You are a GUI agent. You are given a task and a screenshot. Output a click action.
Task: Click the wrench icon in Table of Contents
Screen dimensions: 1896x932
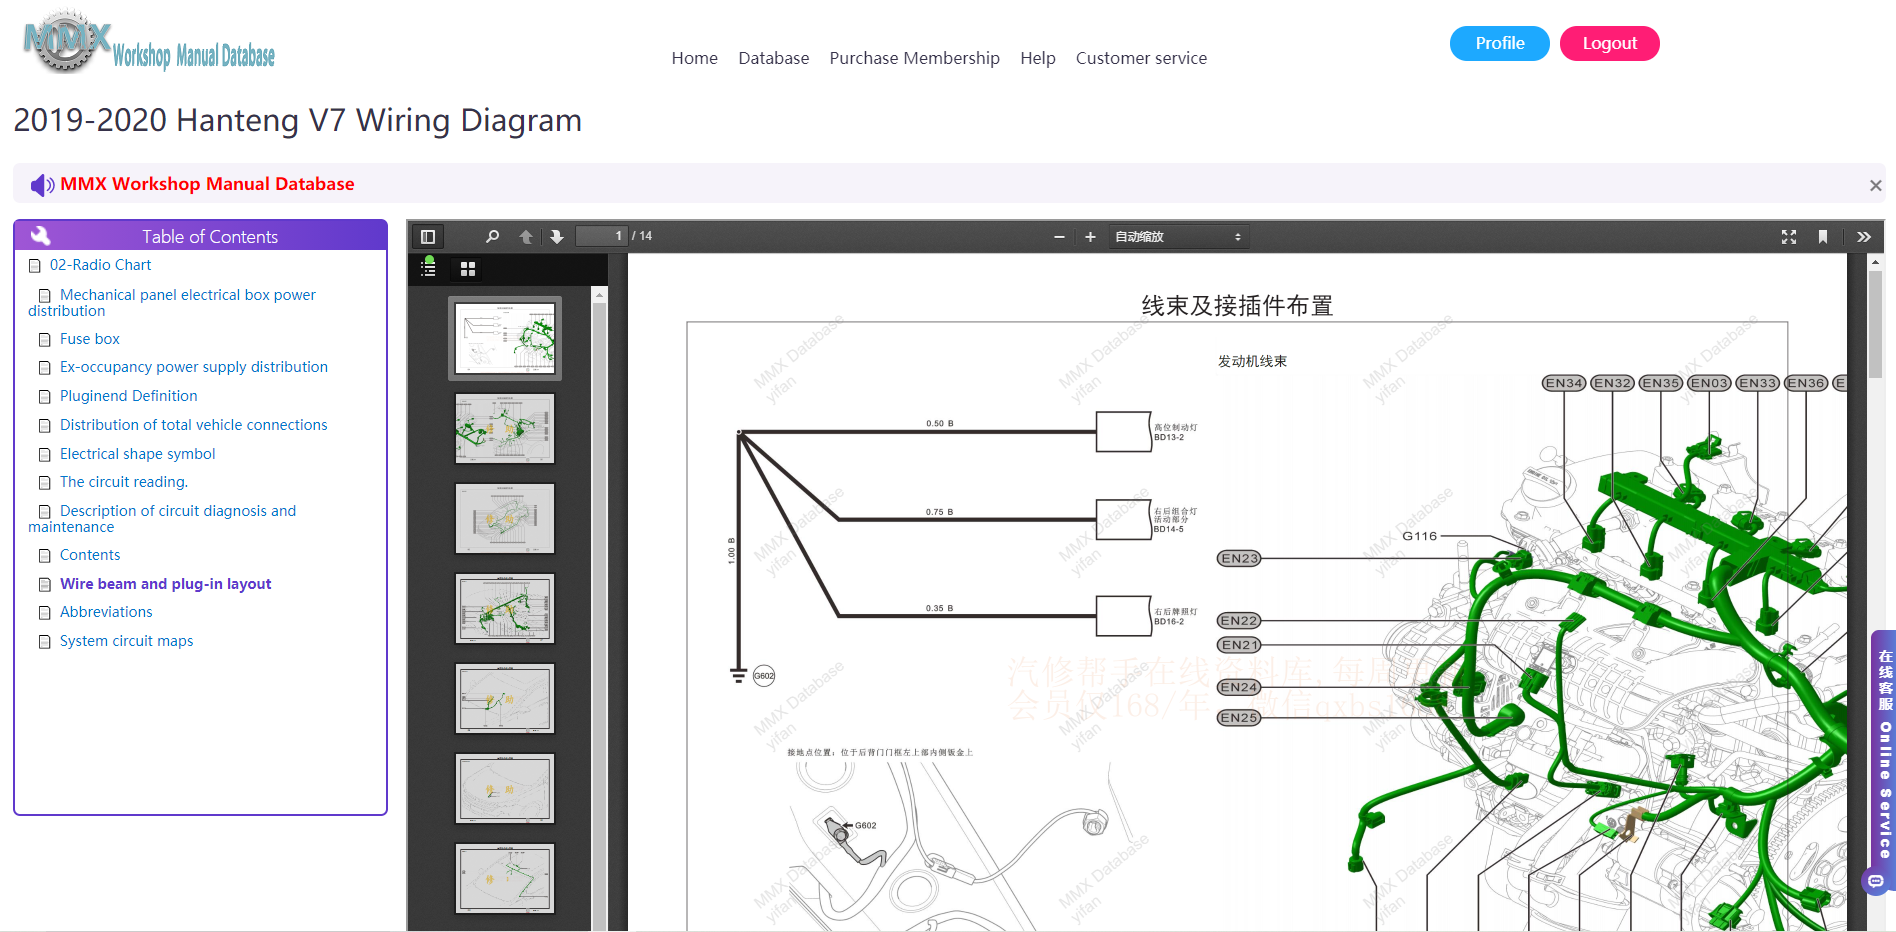[40, 236]
